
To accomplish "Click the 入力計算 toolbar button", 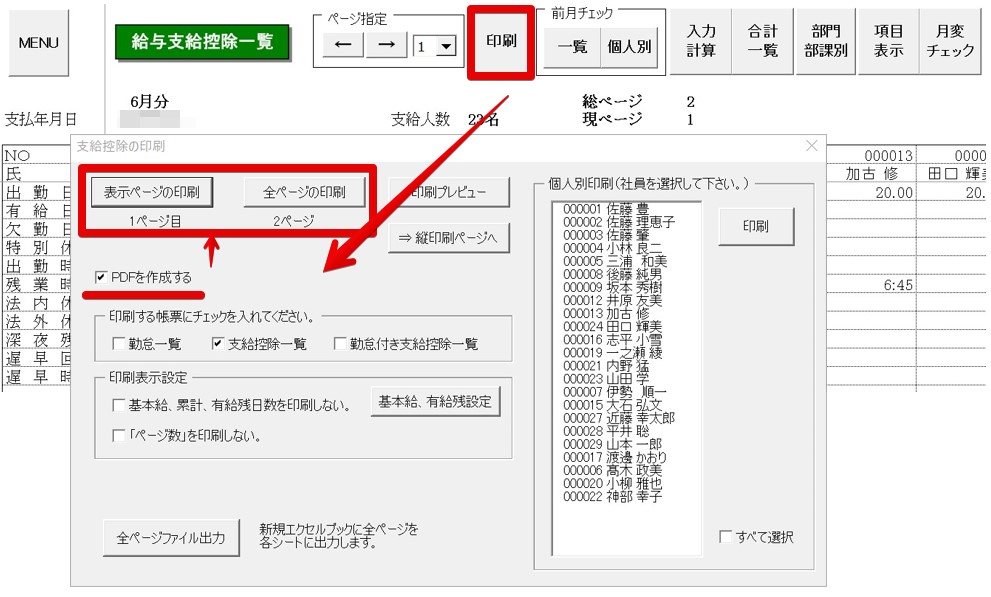I will pyautogui.click(x=701, y=42).
